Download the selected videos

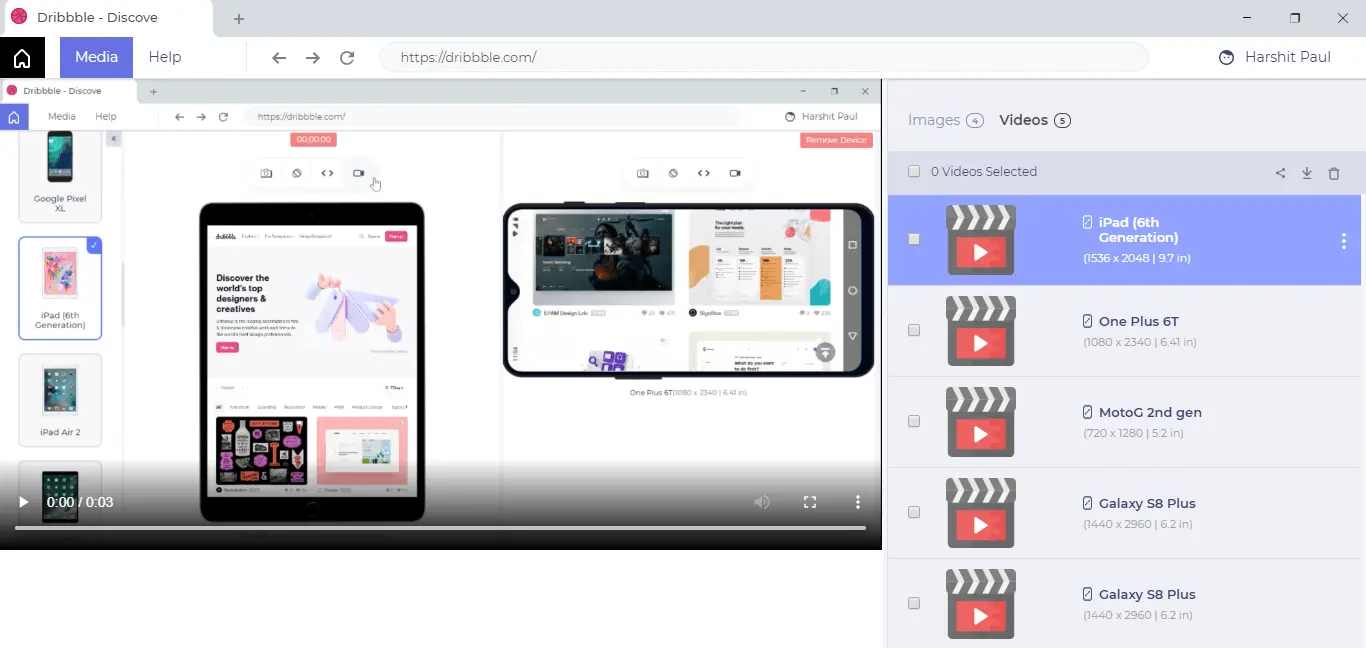tap(1307, 172)
